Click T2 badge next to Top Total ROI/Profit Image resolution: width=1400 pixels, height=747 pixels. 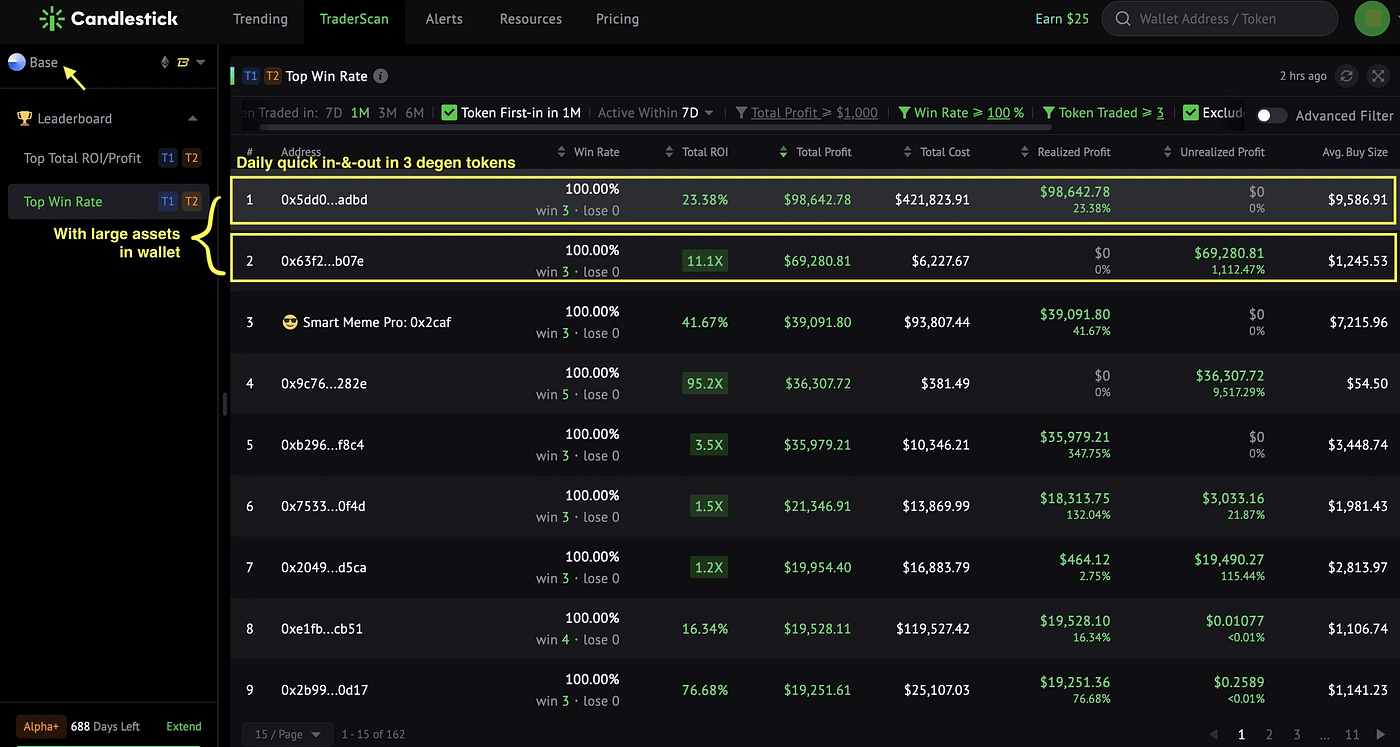192,158
